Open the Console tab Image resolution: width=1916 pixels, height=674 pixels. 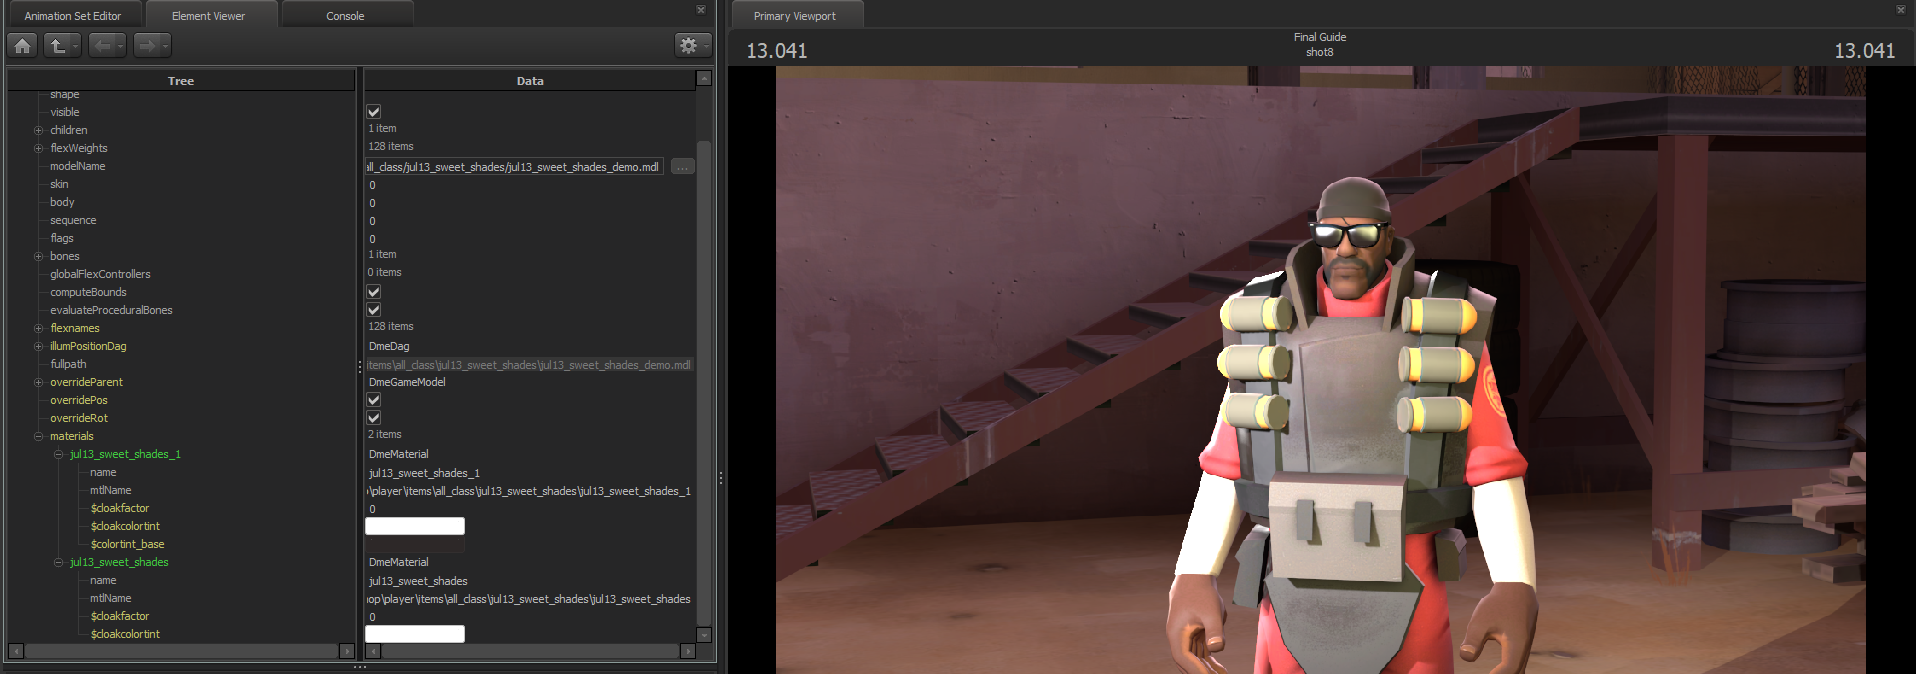point(345,15)
